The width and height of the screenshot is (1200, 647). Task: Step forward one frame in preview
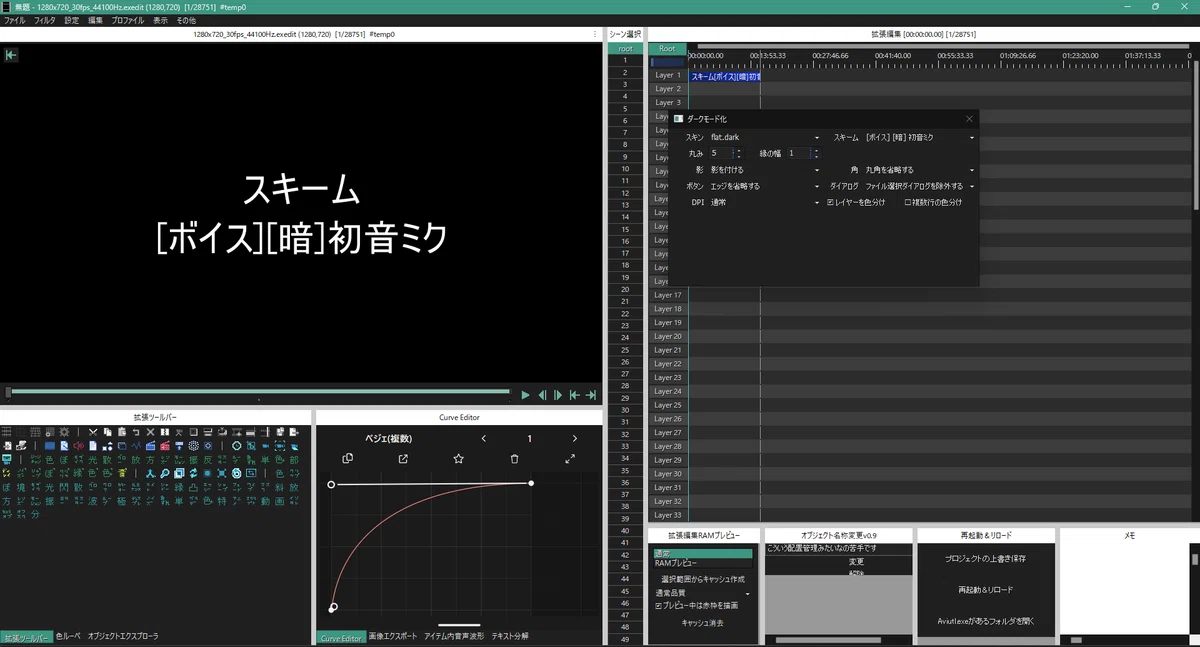pyautogui.click(x=558, y=395)
